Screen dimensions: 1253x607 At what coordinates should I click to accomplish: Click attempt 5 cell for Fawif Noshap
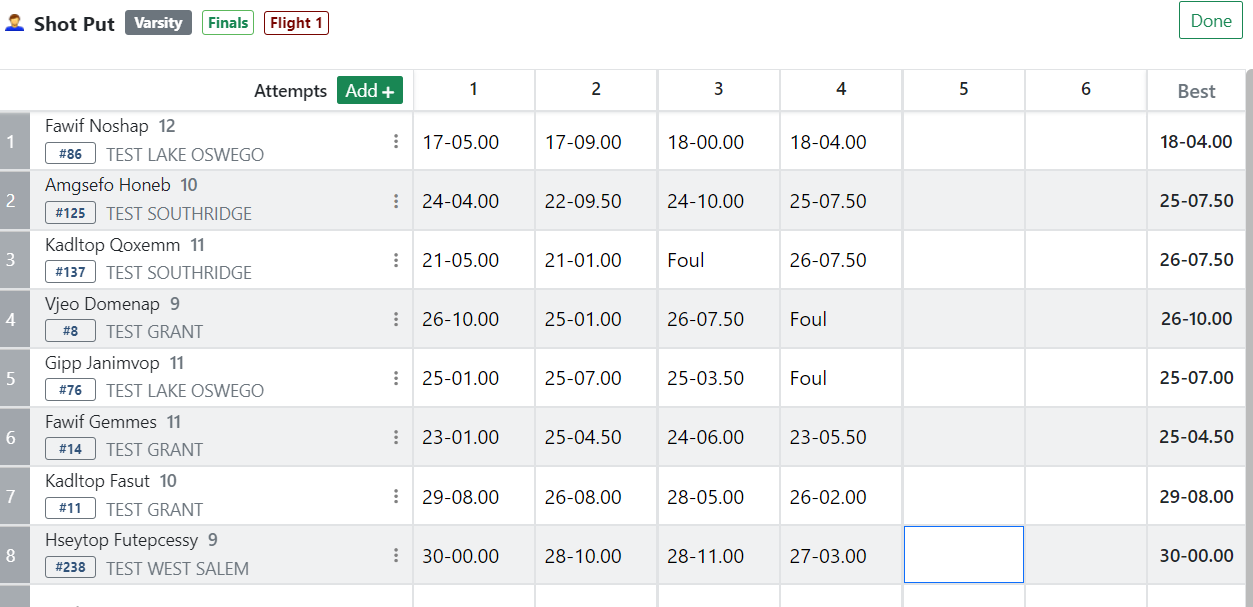tap(963, 142)
